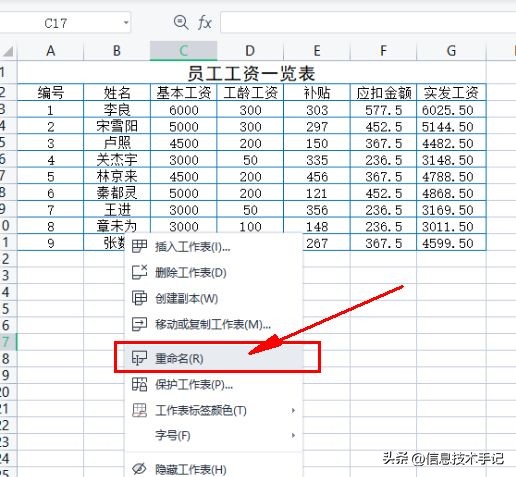Select column F header
This screenshot has height=477, width=516.
coord(383,51)
